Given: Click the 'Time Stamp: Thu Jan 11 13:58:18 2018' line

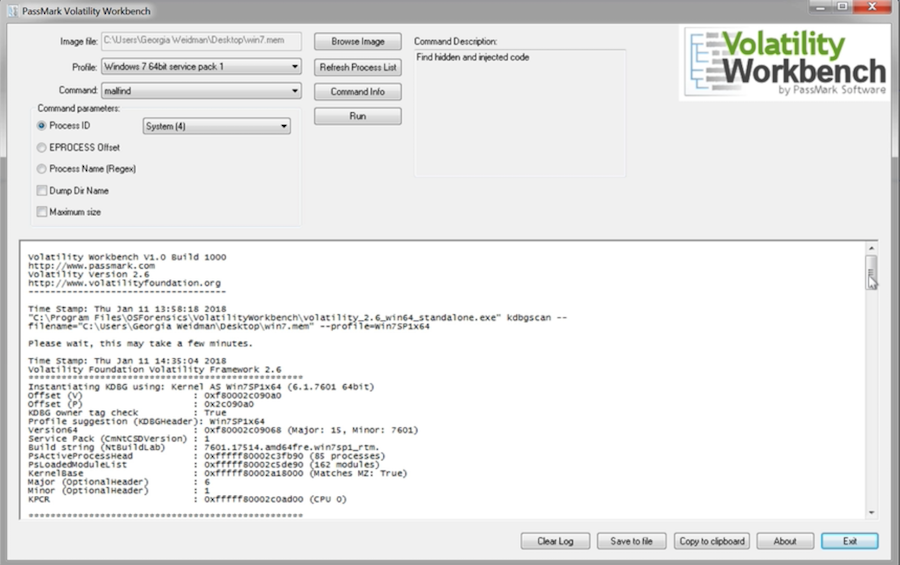Looking at the screenshot, I should [x=127, y=309].
